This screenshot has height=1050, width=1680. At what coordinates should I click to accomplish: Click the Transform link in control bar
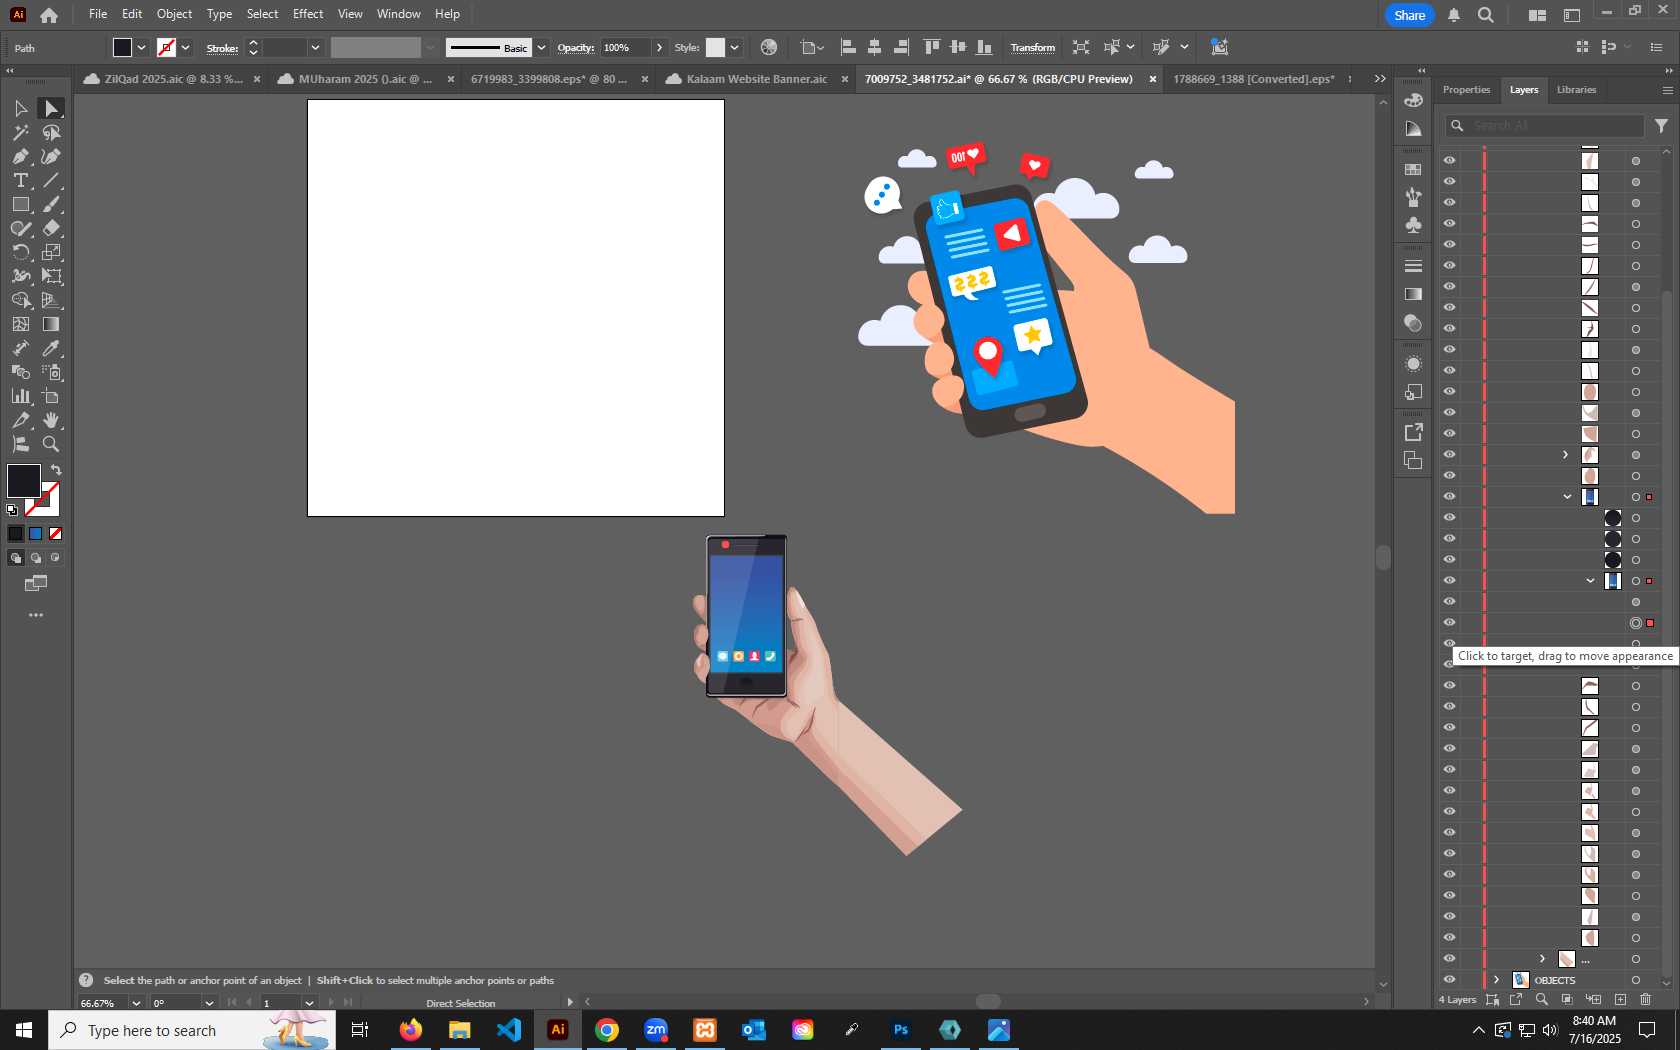pos(1032,48)
